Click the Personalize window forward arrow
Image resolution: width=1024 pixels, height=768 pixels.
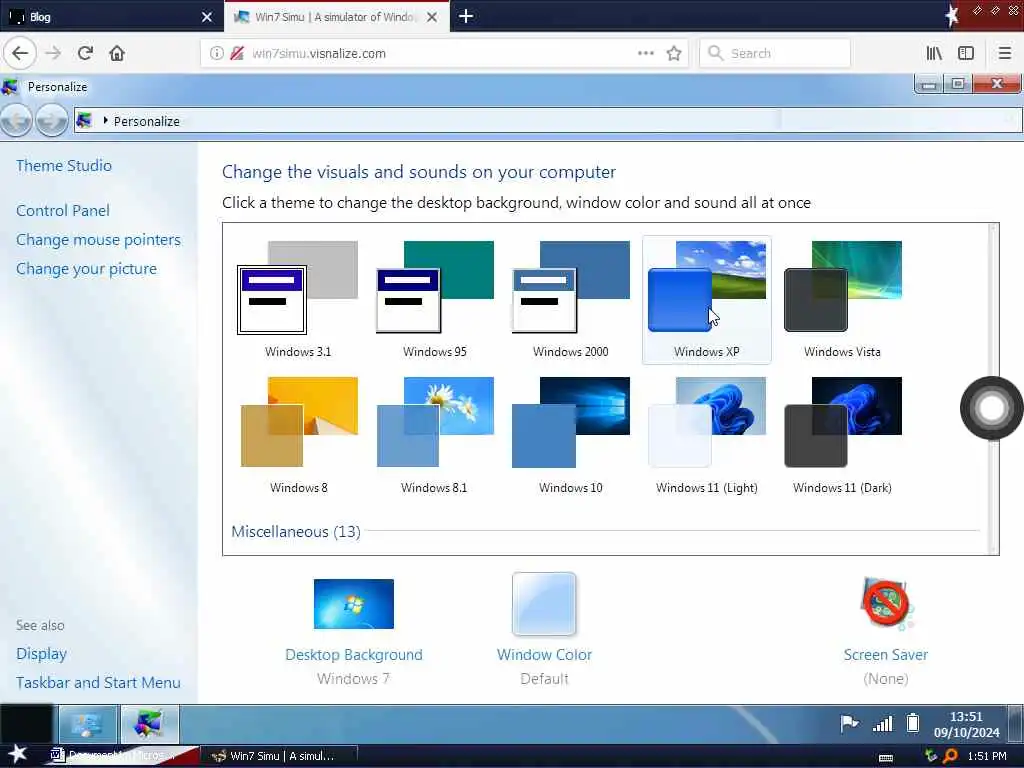pyautogui.click(x=52, y=120)
